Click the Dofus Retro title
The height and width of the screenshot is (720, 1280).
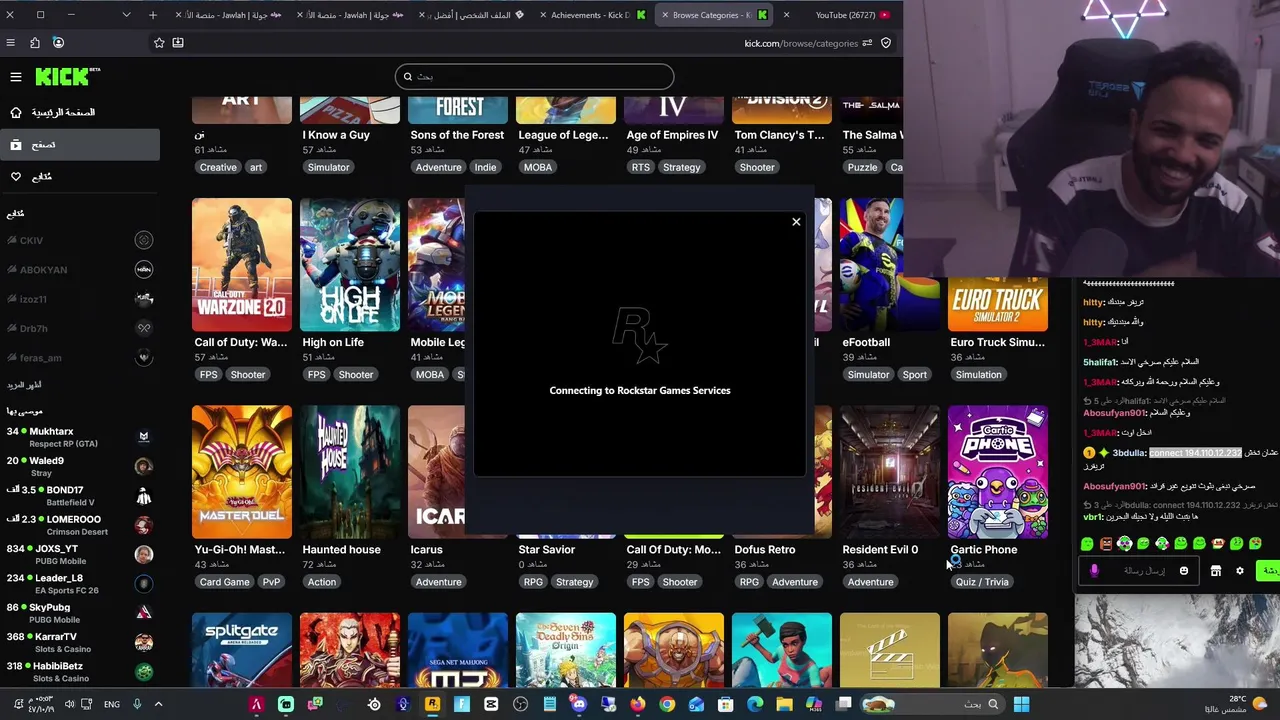click(x=765, y=549)
